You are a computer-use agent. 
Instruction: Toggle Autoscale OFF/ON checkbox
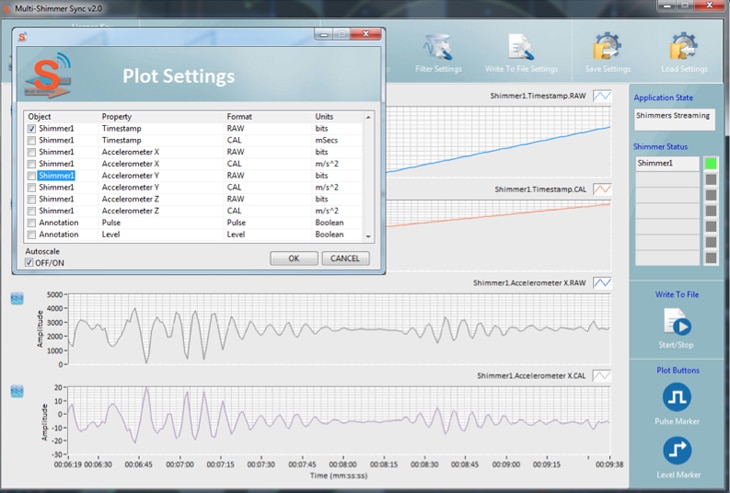[29, 263]
